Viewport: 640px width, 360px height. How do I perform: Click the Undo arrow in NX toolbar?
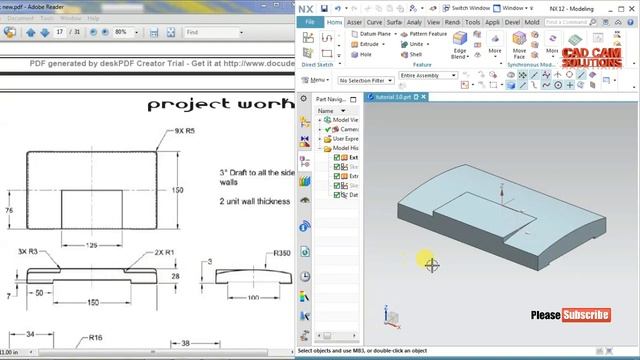pyautogui.click(x=338, y=9)
